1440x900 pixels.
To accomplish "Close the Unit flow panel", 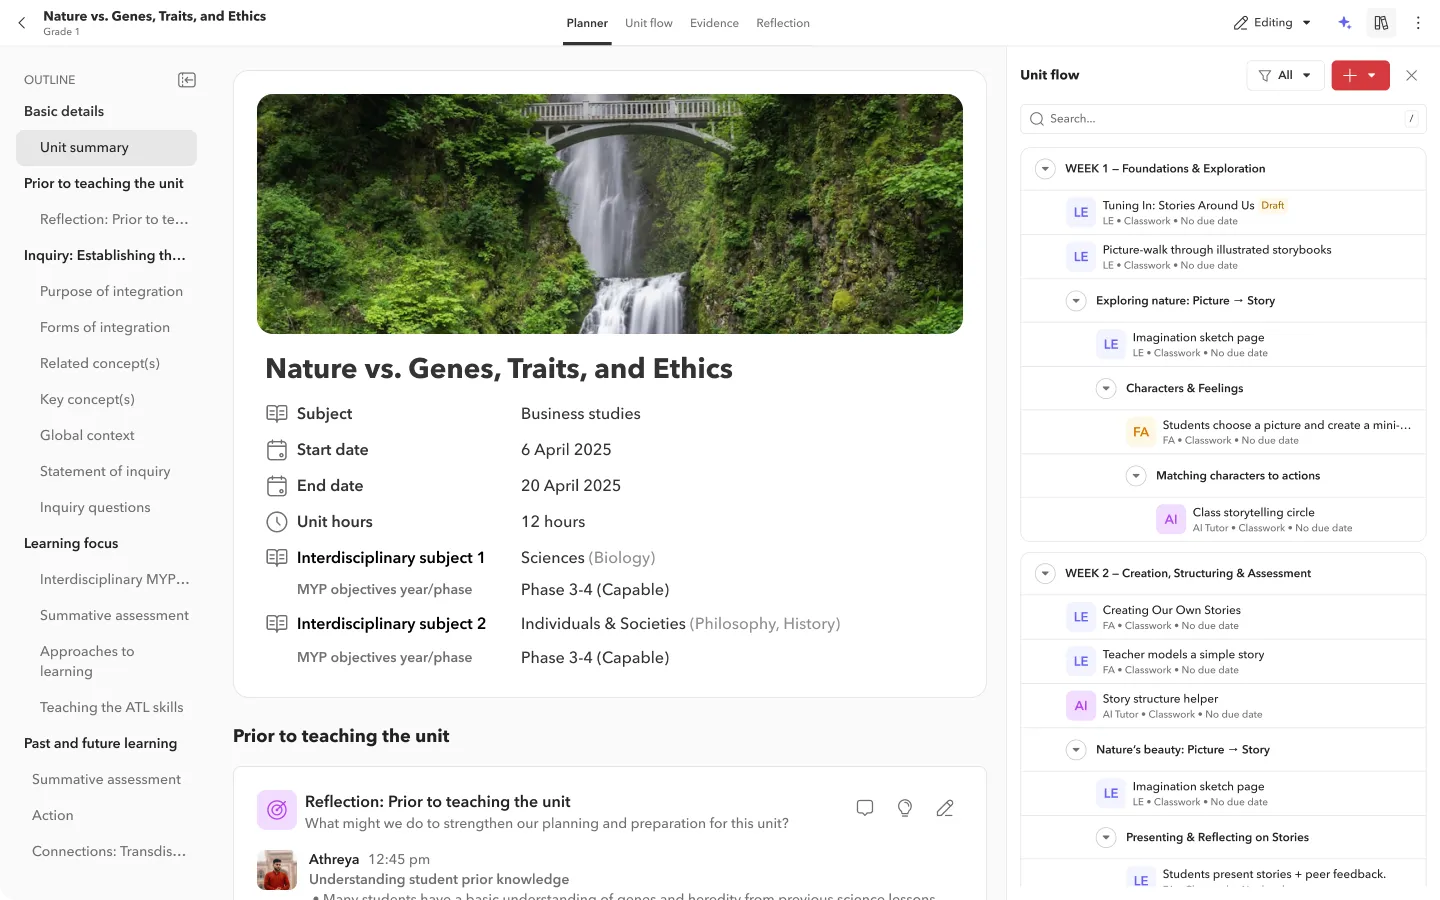I will point(1411,75).
